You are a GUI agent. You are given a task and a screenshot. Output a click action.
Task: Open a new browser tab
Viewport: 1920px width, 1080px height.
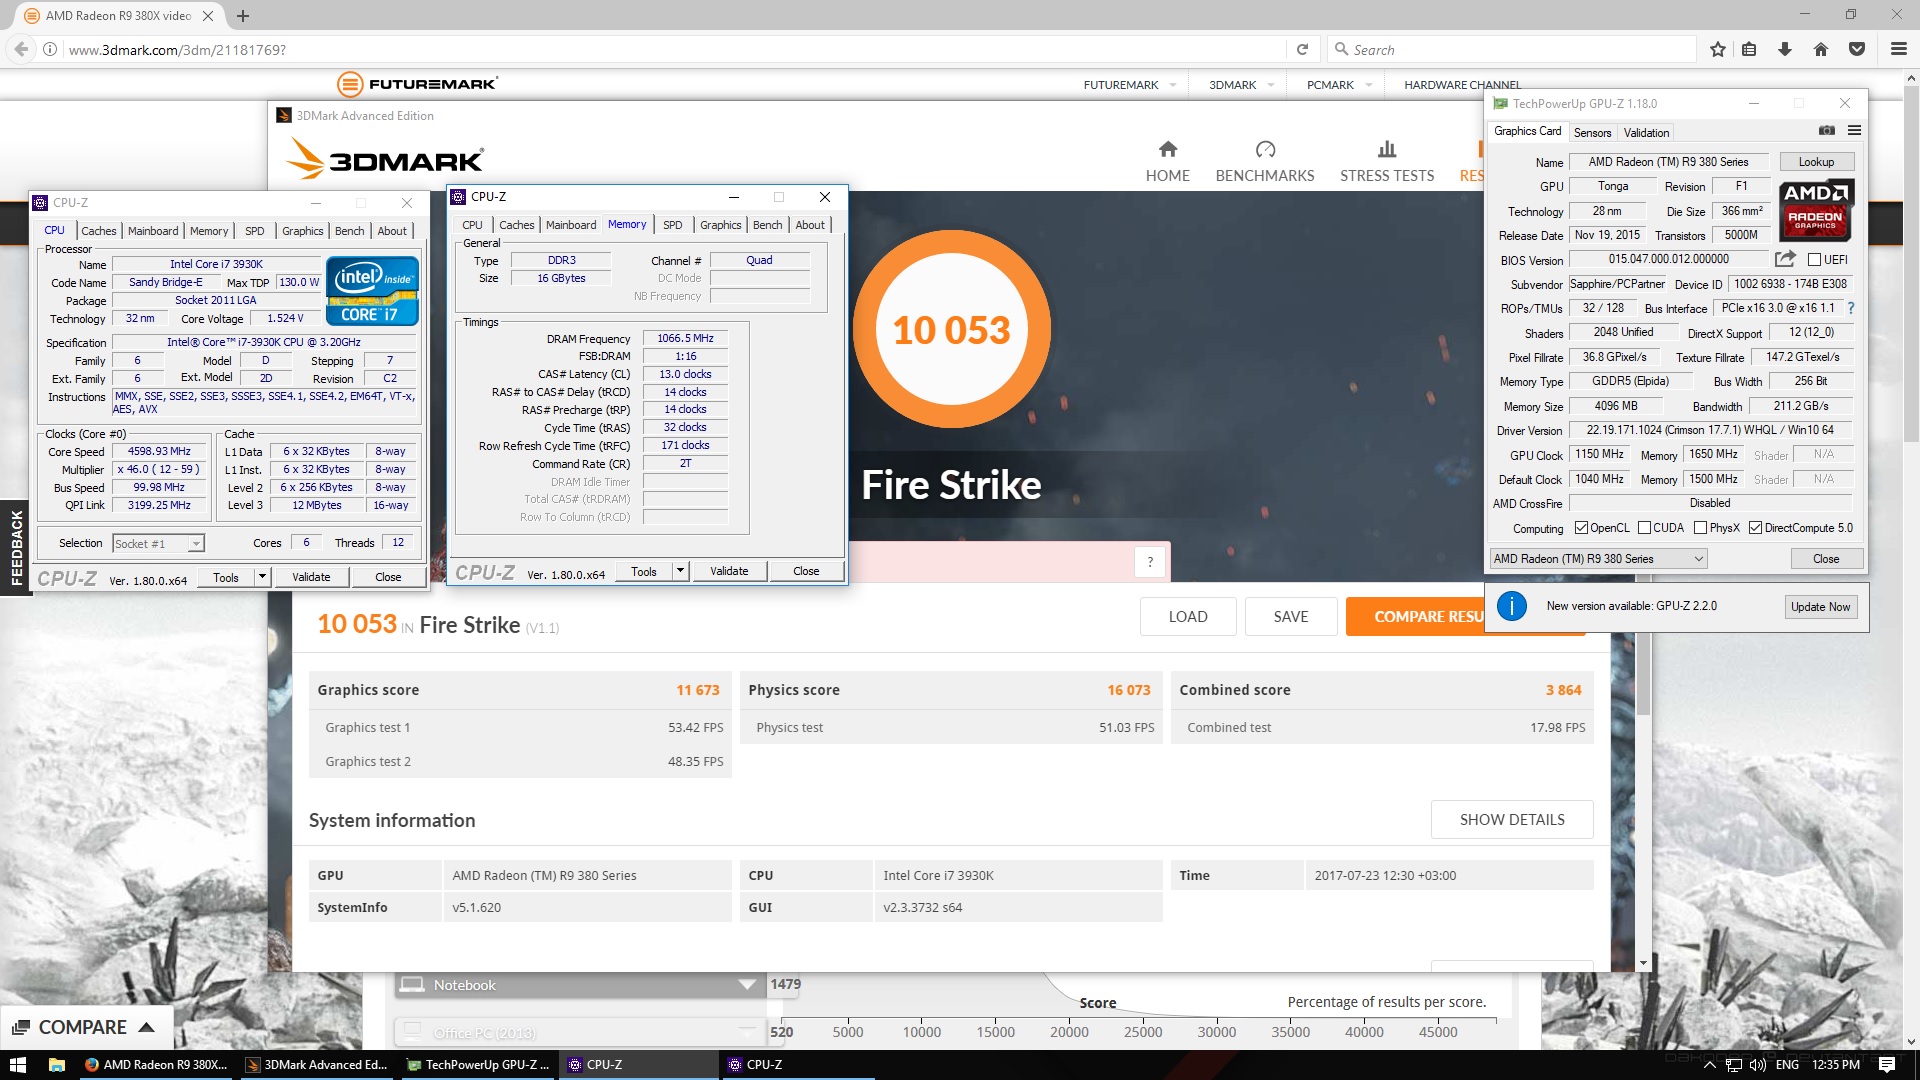(243, 16)
